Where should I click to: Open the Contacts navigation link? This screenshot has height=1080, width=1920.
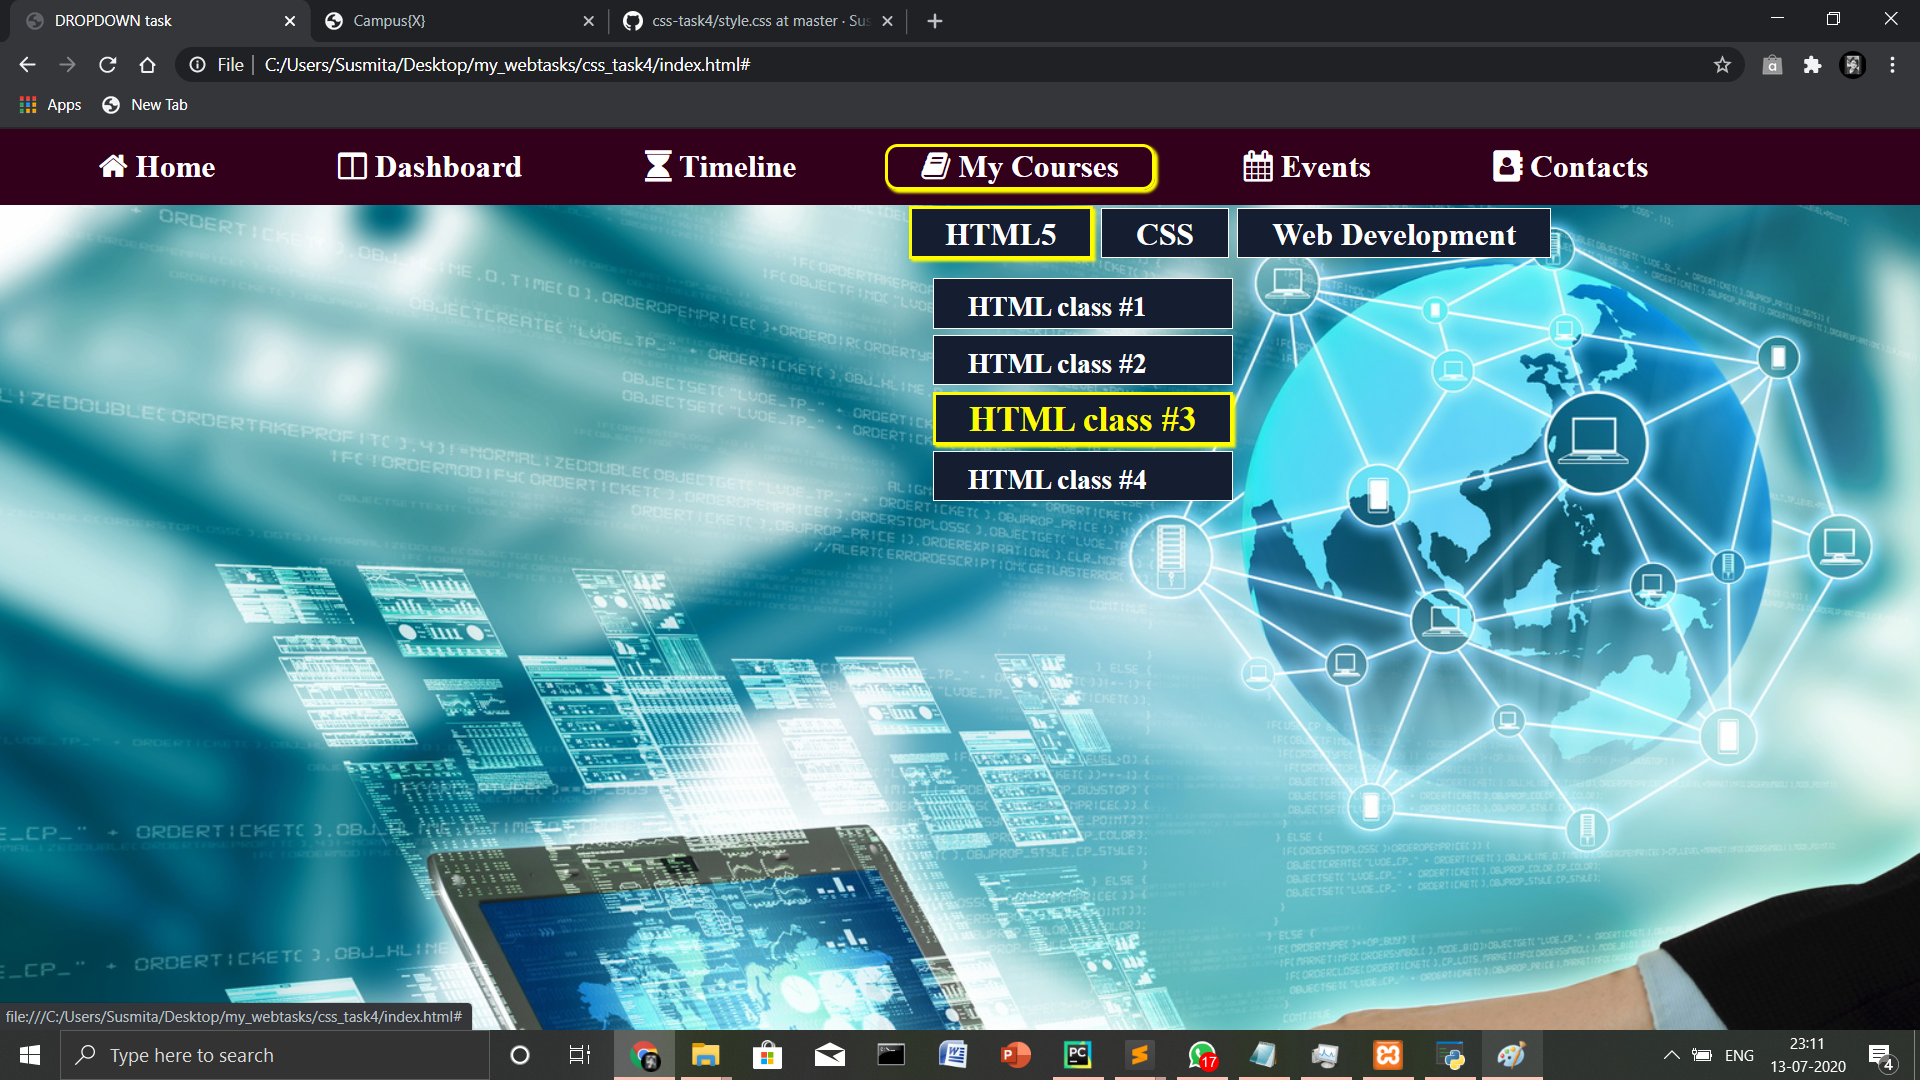click(1570, 167)
